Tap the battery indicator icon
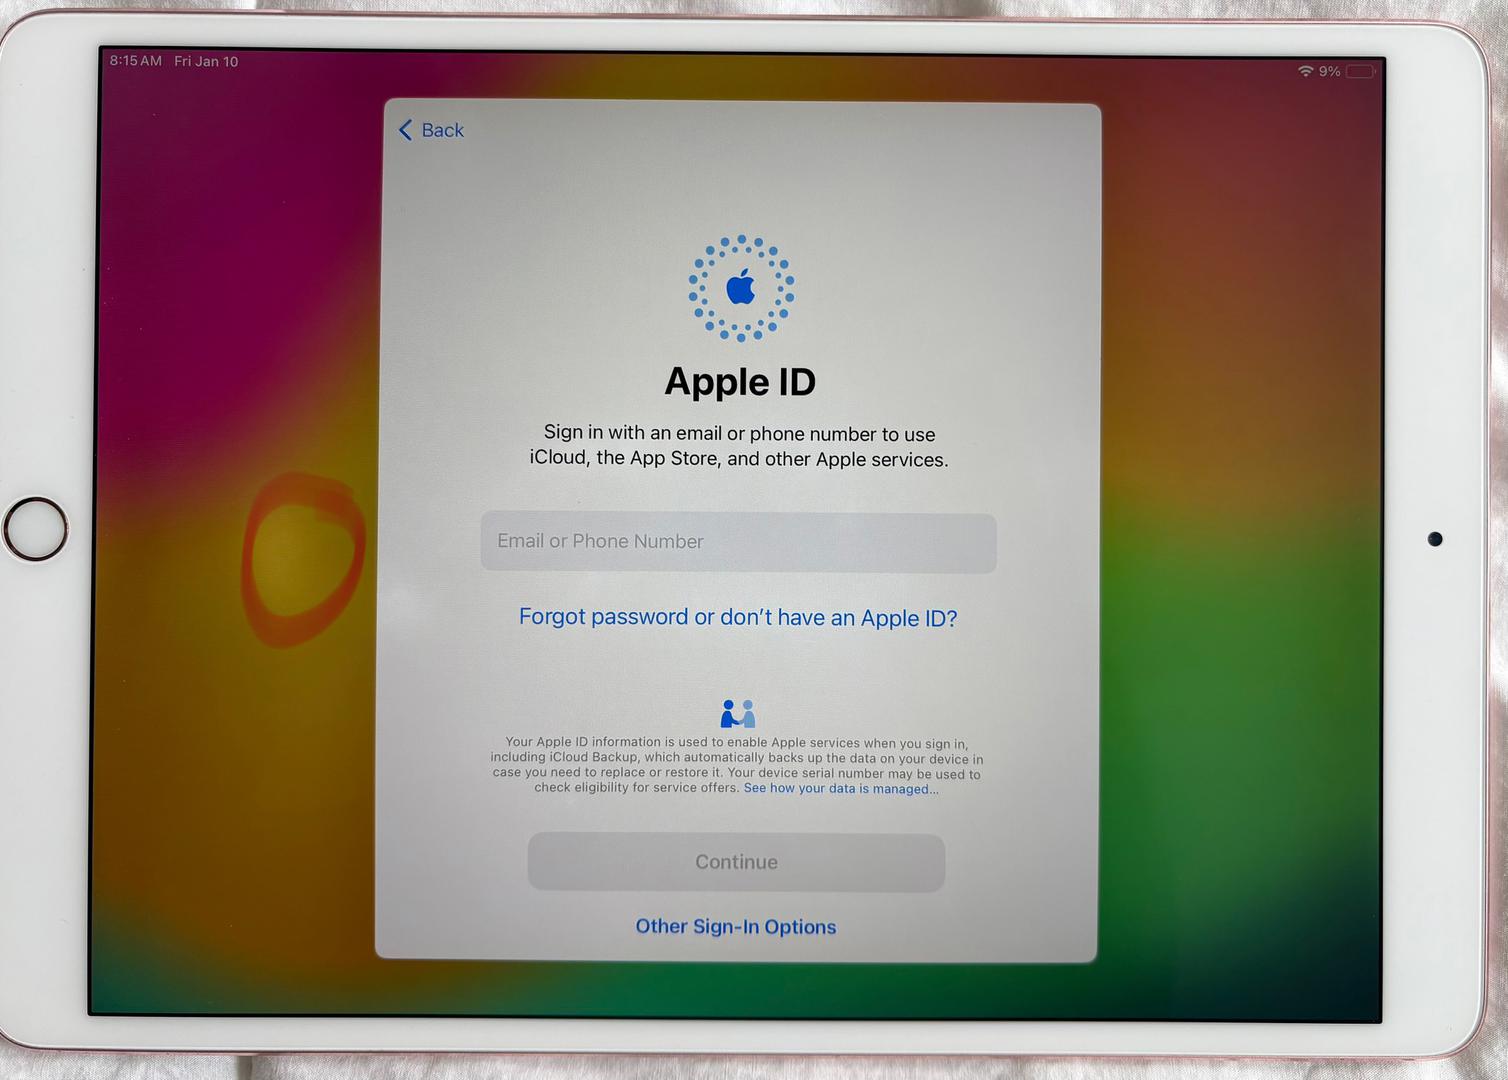Screen dimensions: 1508x1080 click(x=1361, y=72)
